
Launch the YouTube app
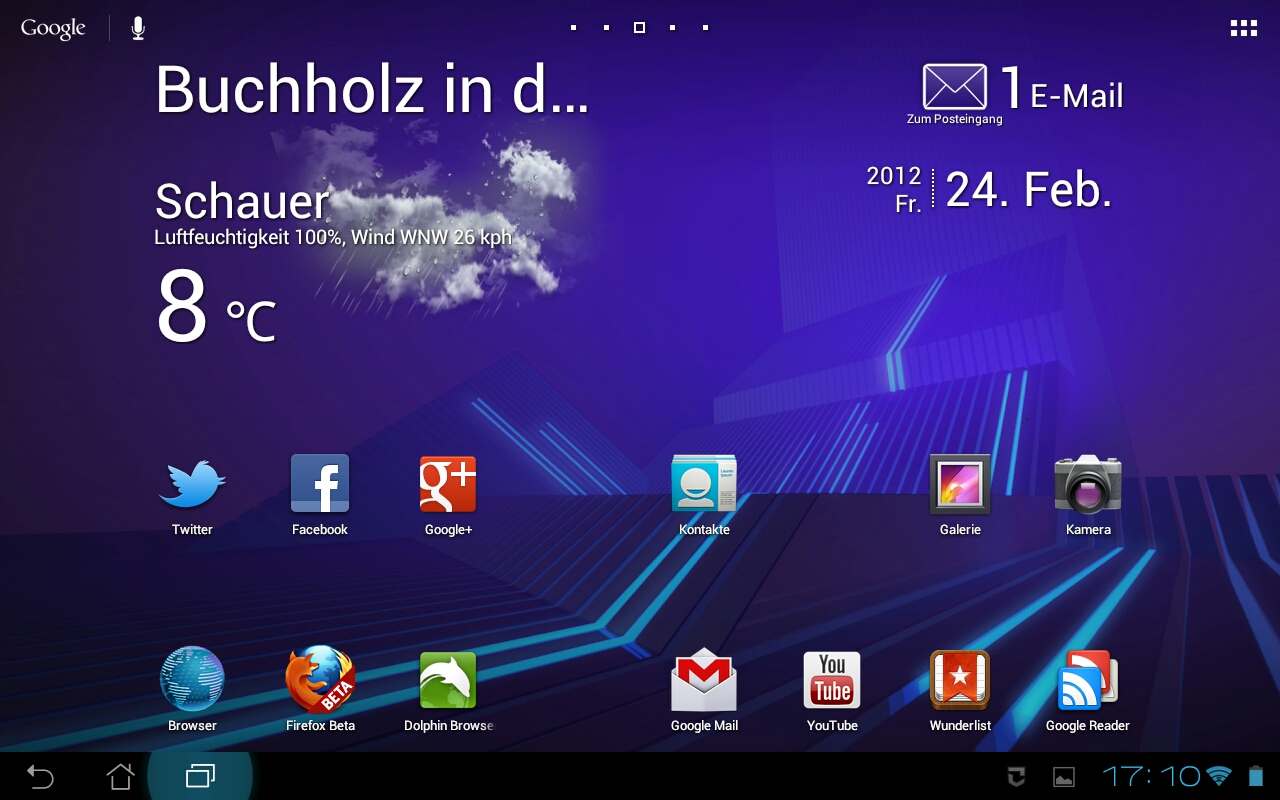click(832, 680)
